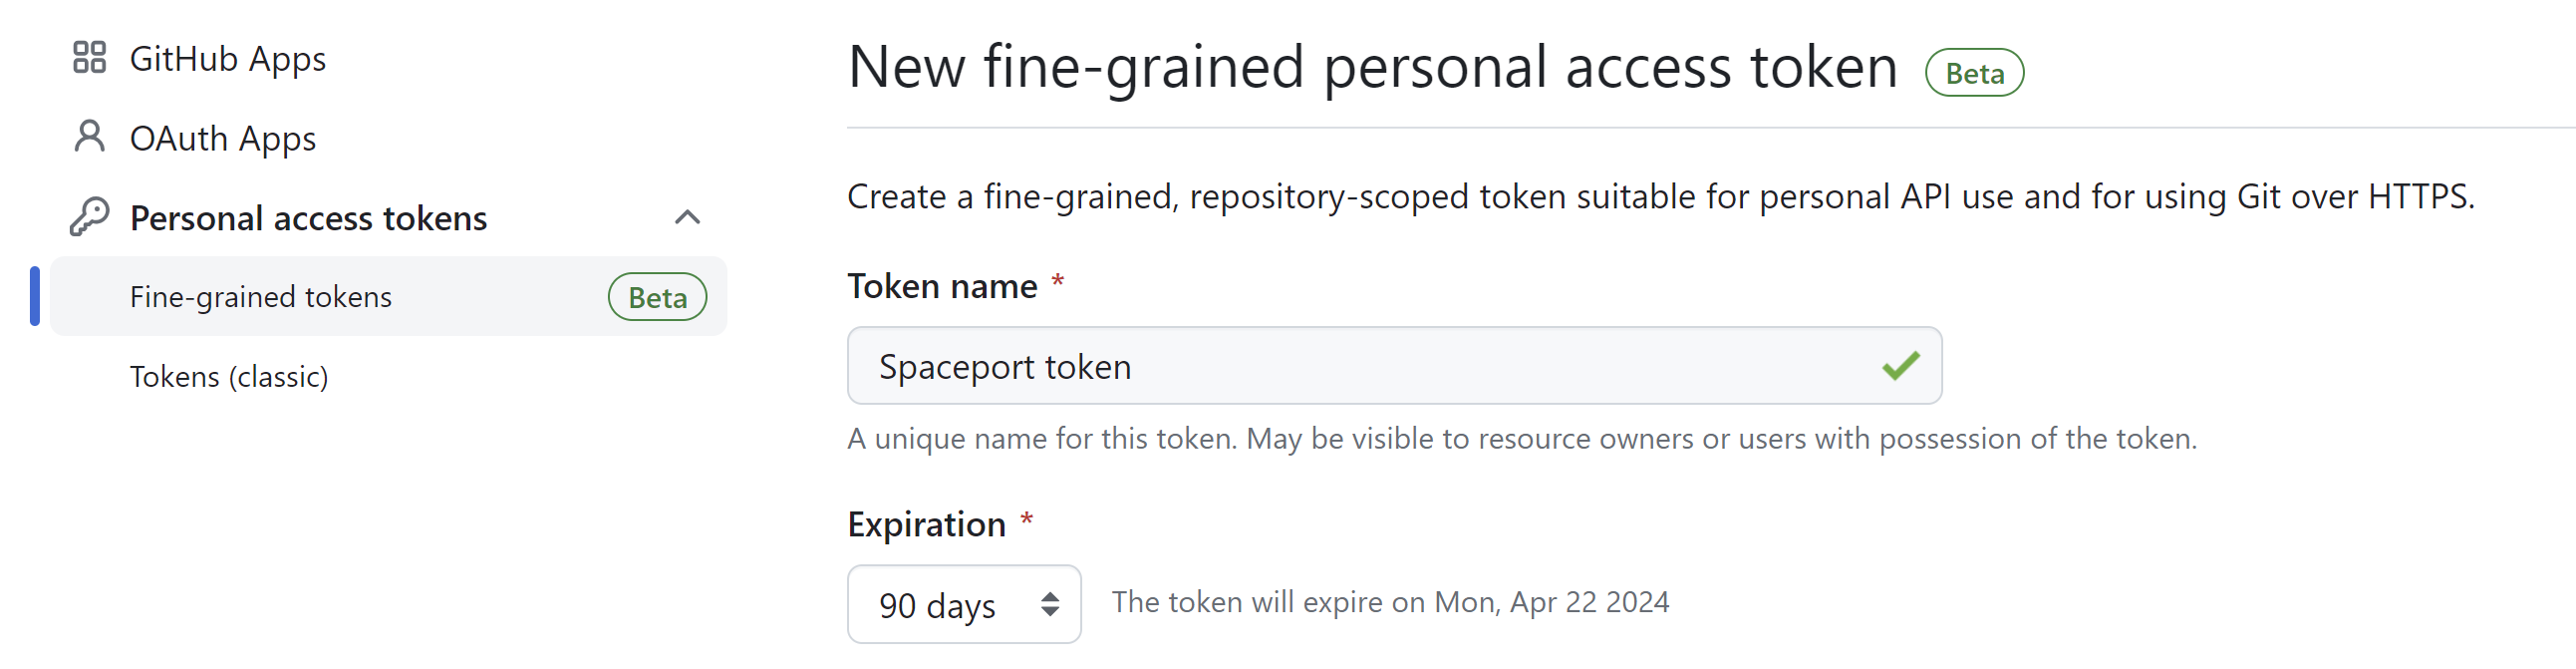Click the page title 'New fine-grained personal access token'
The width and height of the screenshot is (2576, 669).
[1372, 67]
